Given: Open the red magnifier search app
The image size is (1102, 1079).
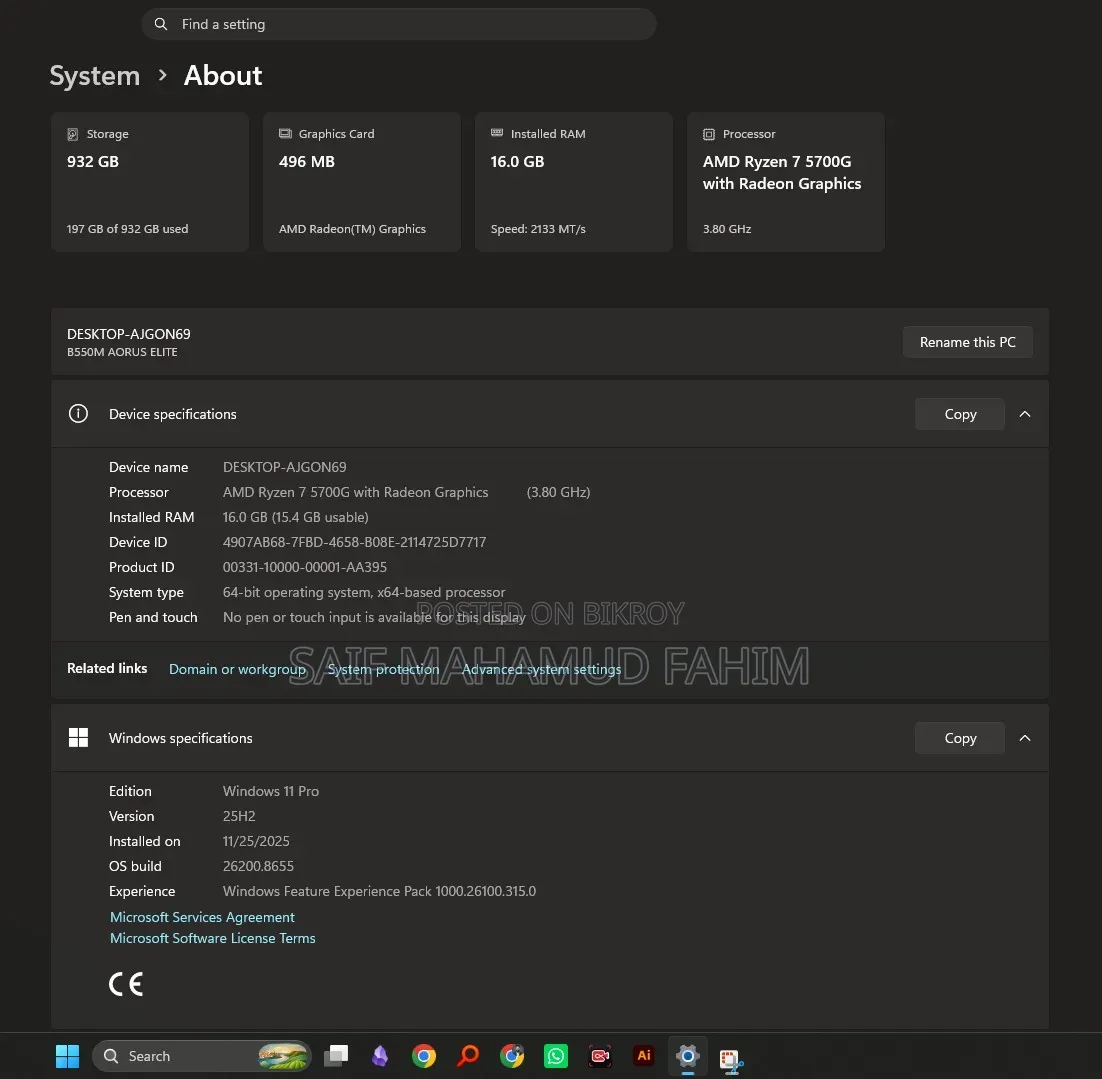Looking at the screenshot, I should [468, 1056].
